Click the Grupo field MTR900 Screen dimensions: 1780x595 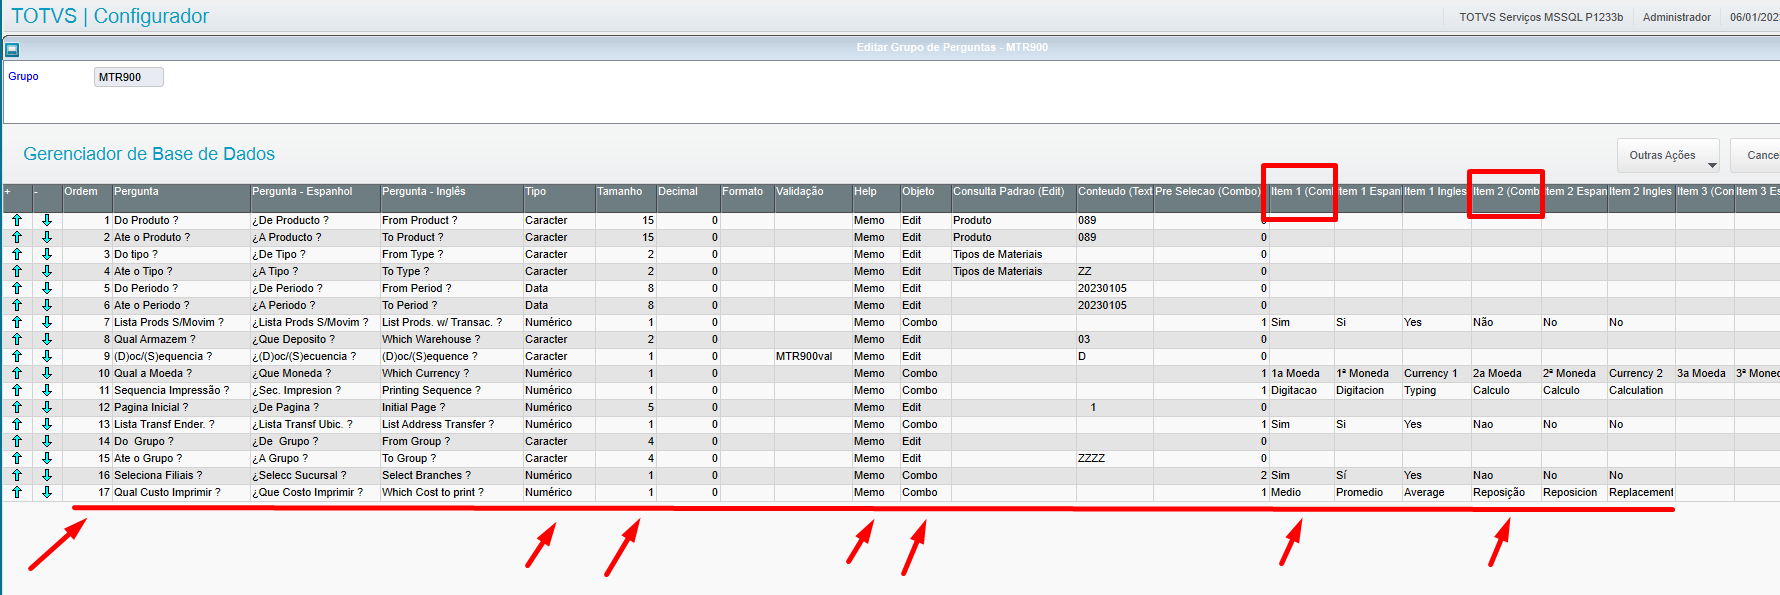click(128, 77)
